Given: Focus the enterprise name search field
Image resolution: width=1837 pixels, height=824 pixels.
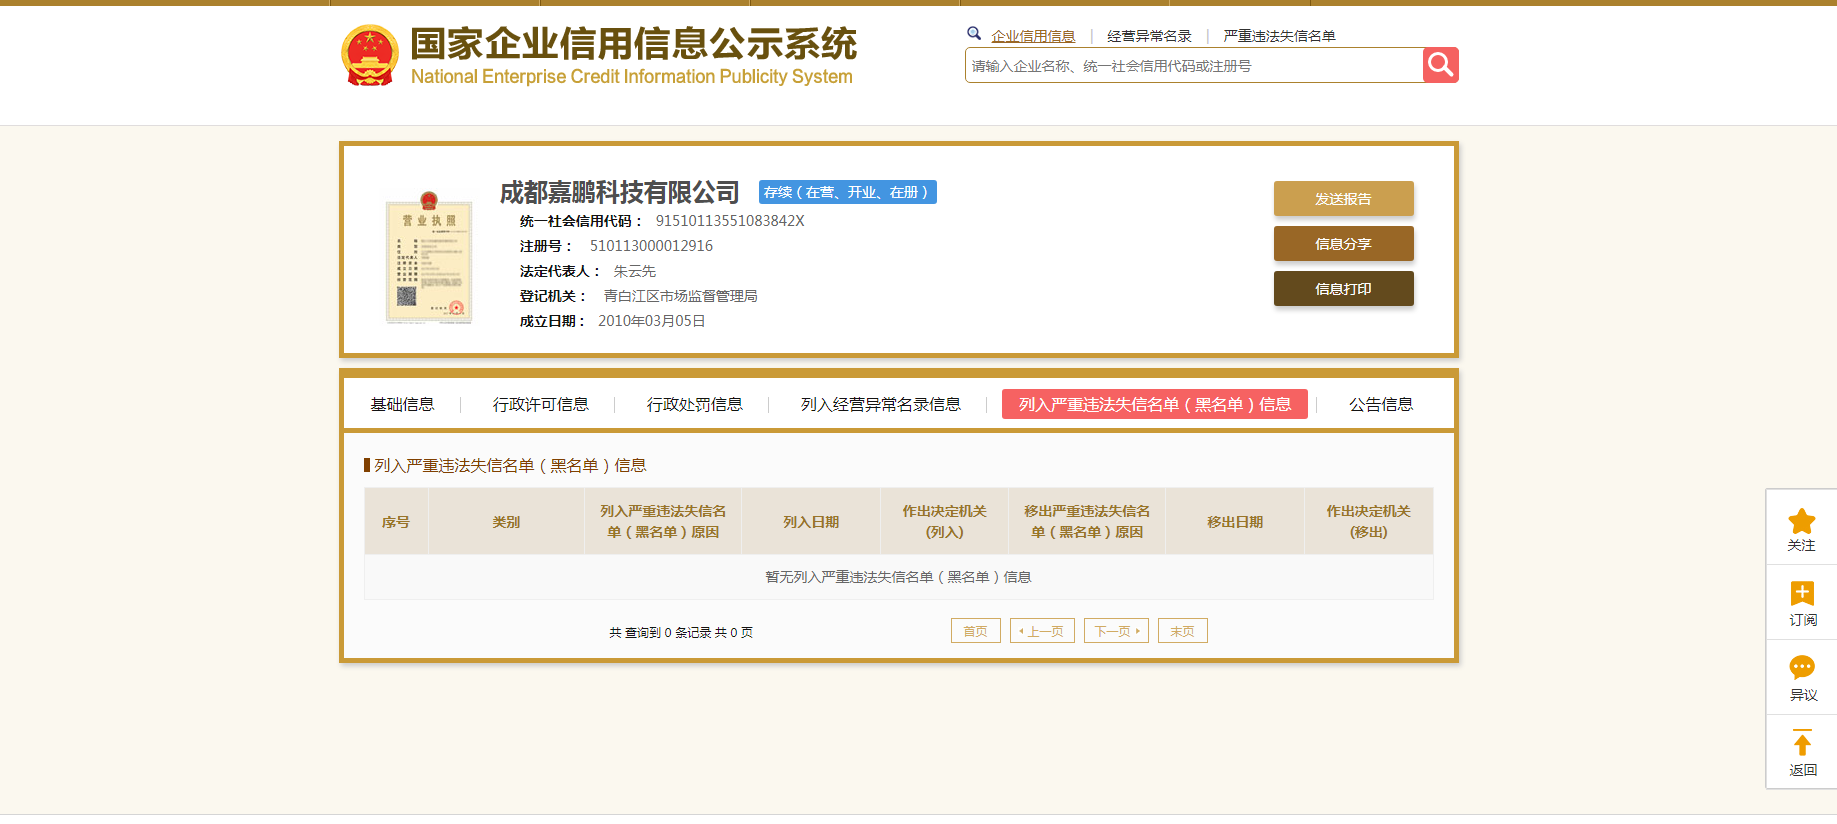Looking at the screenshot, I should (x=1194, y=65).
